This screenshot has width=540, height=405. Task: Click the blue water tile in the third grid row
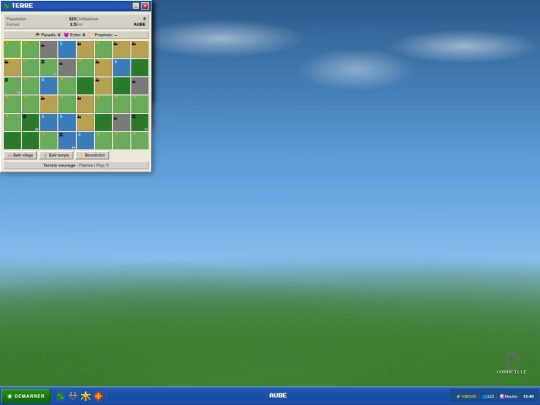49,86
